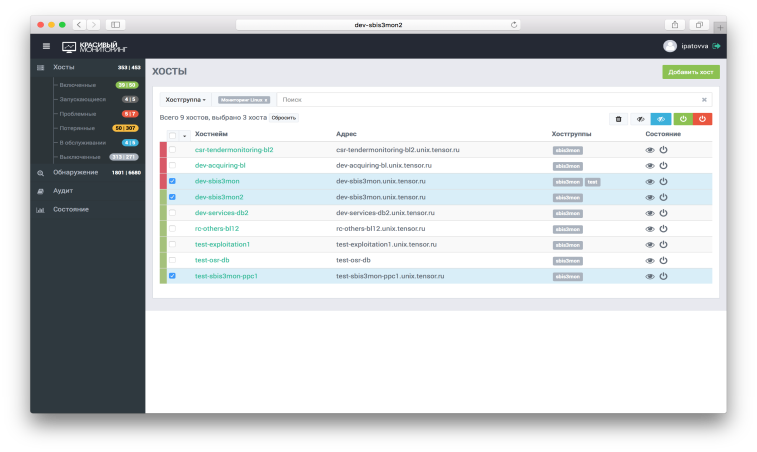This screenshot has width=757, height=452.
Task: Click the blue eye bulk action button
Action: coord(661,119)
